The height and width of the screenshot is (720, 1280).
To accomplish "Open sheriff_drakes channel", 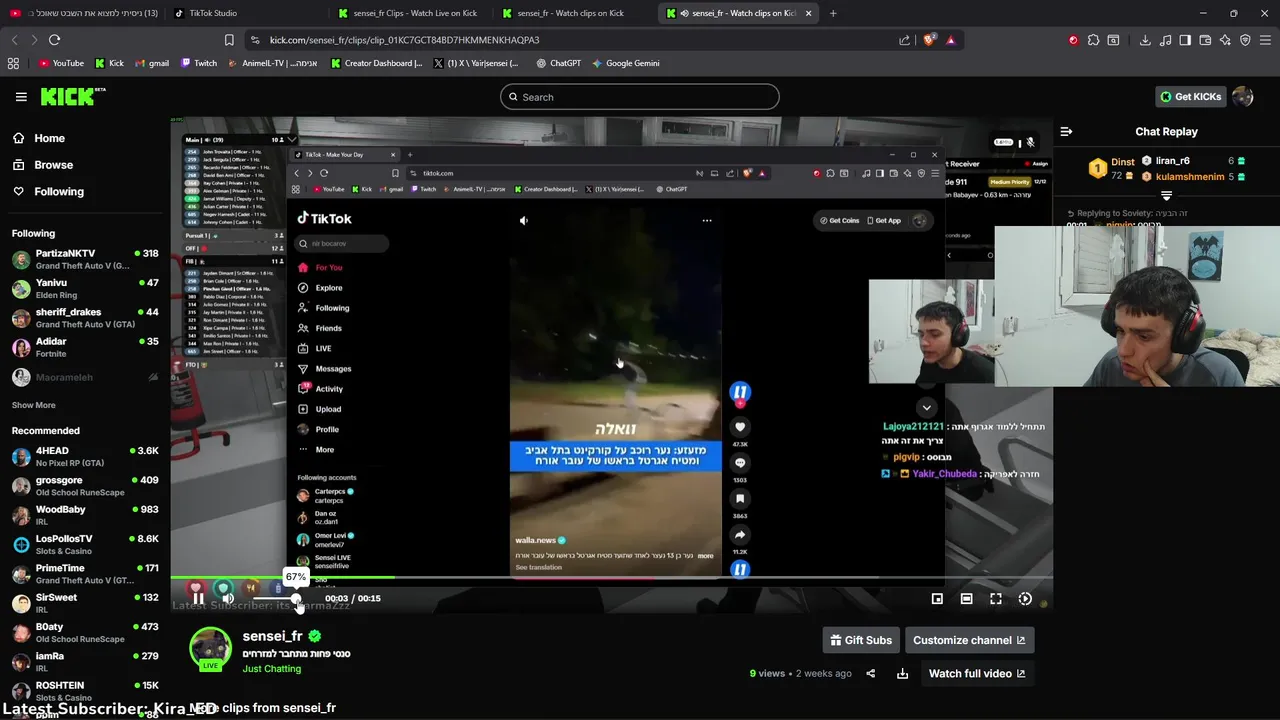I will click(85, 318).
